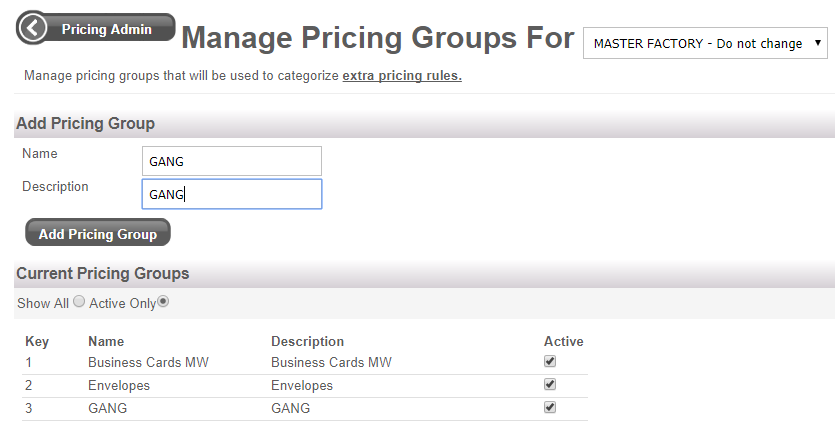The width and height of the screenshot is (835, 432).
Task: Click the Name column header
Action: 106,342
